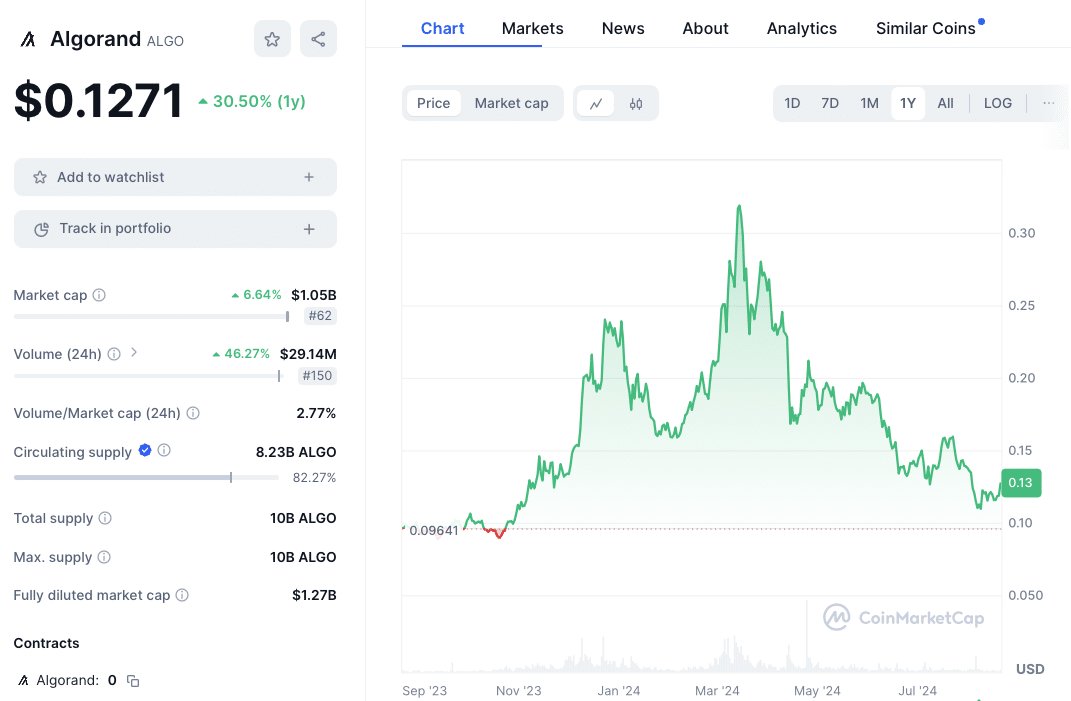Open Market cap info tooltip icon
The width and height of the screenshot is (1071, 701).
pos(99,295)
